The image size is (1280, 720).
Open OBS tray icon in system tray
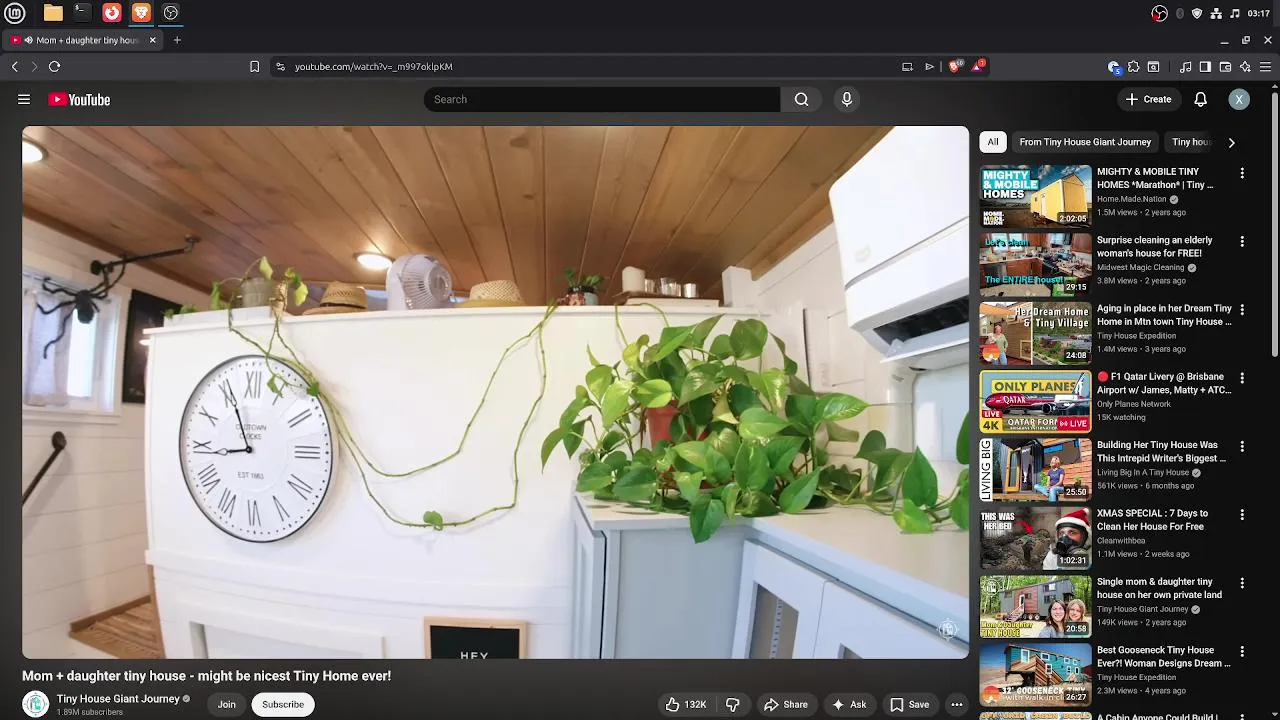(x=1159, y=13)
